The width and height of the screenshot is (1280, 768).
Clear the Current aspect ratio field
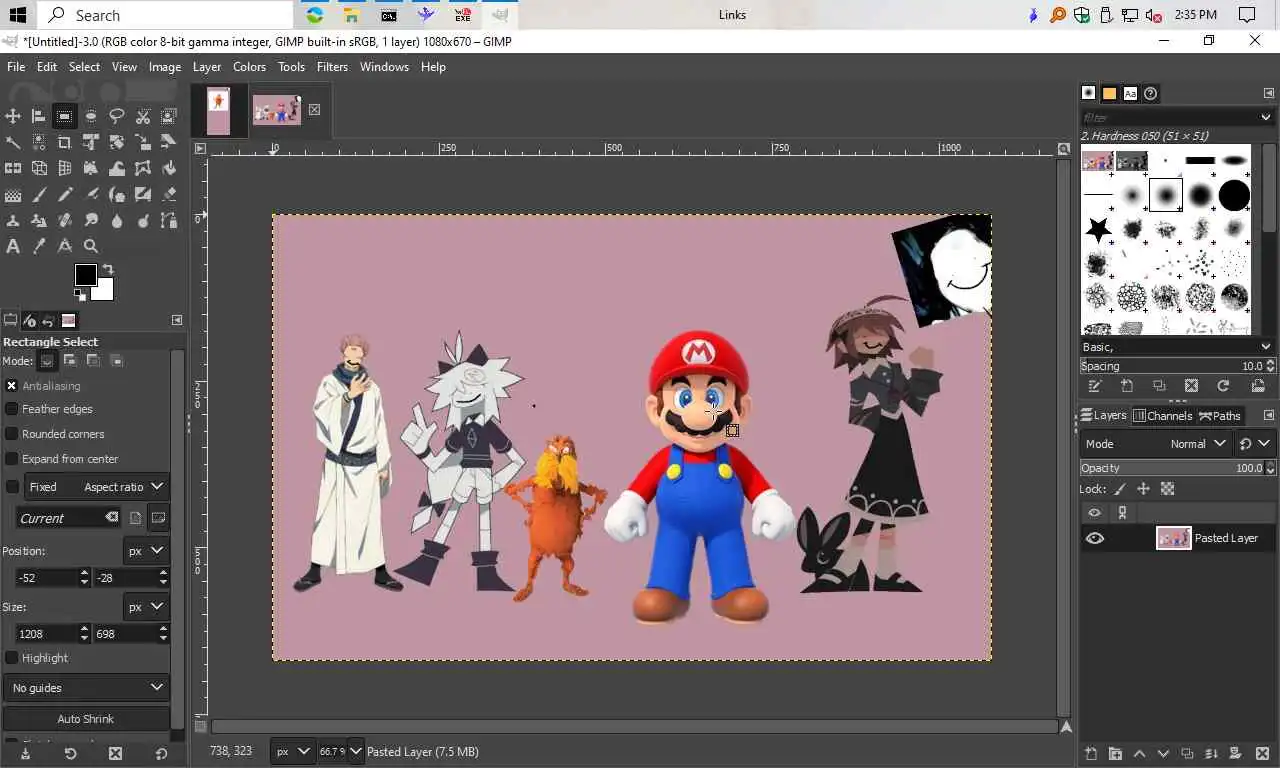(x=112, y=517)
